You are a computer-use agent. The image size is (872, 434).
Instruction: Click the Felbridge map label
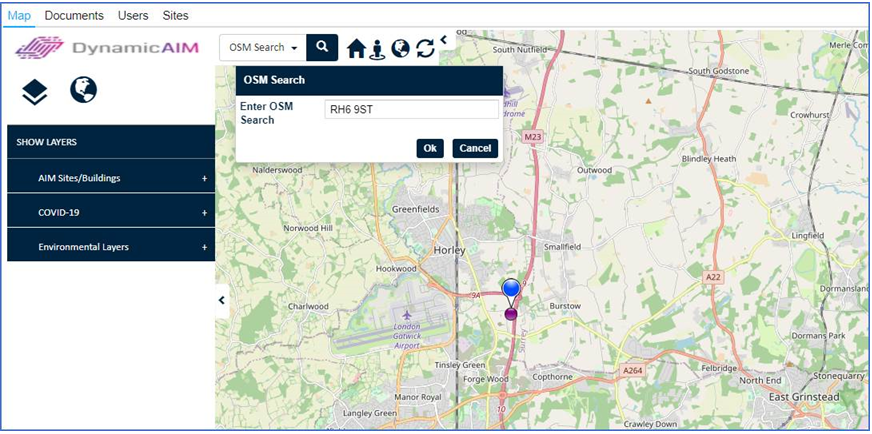(719, 368)
